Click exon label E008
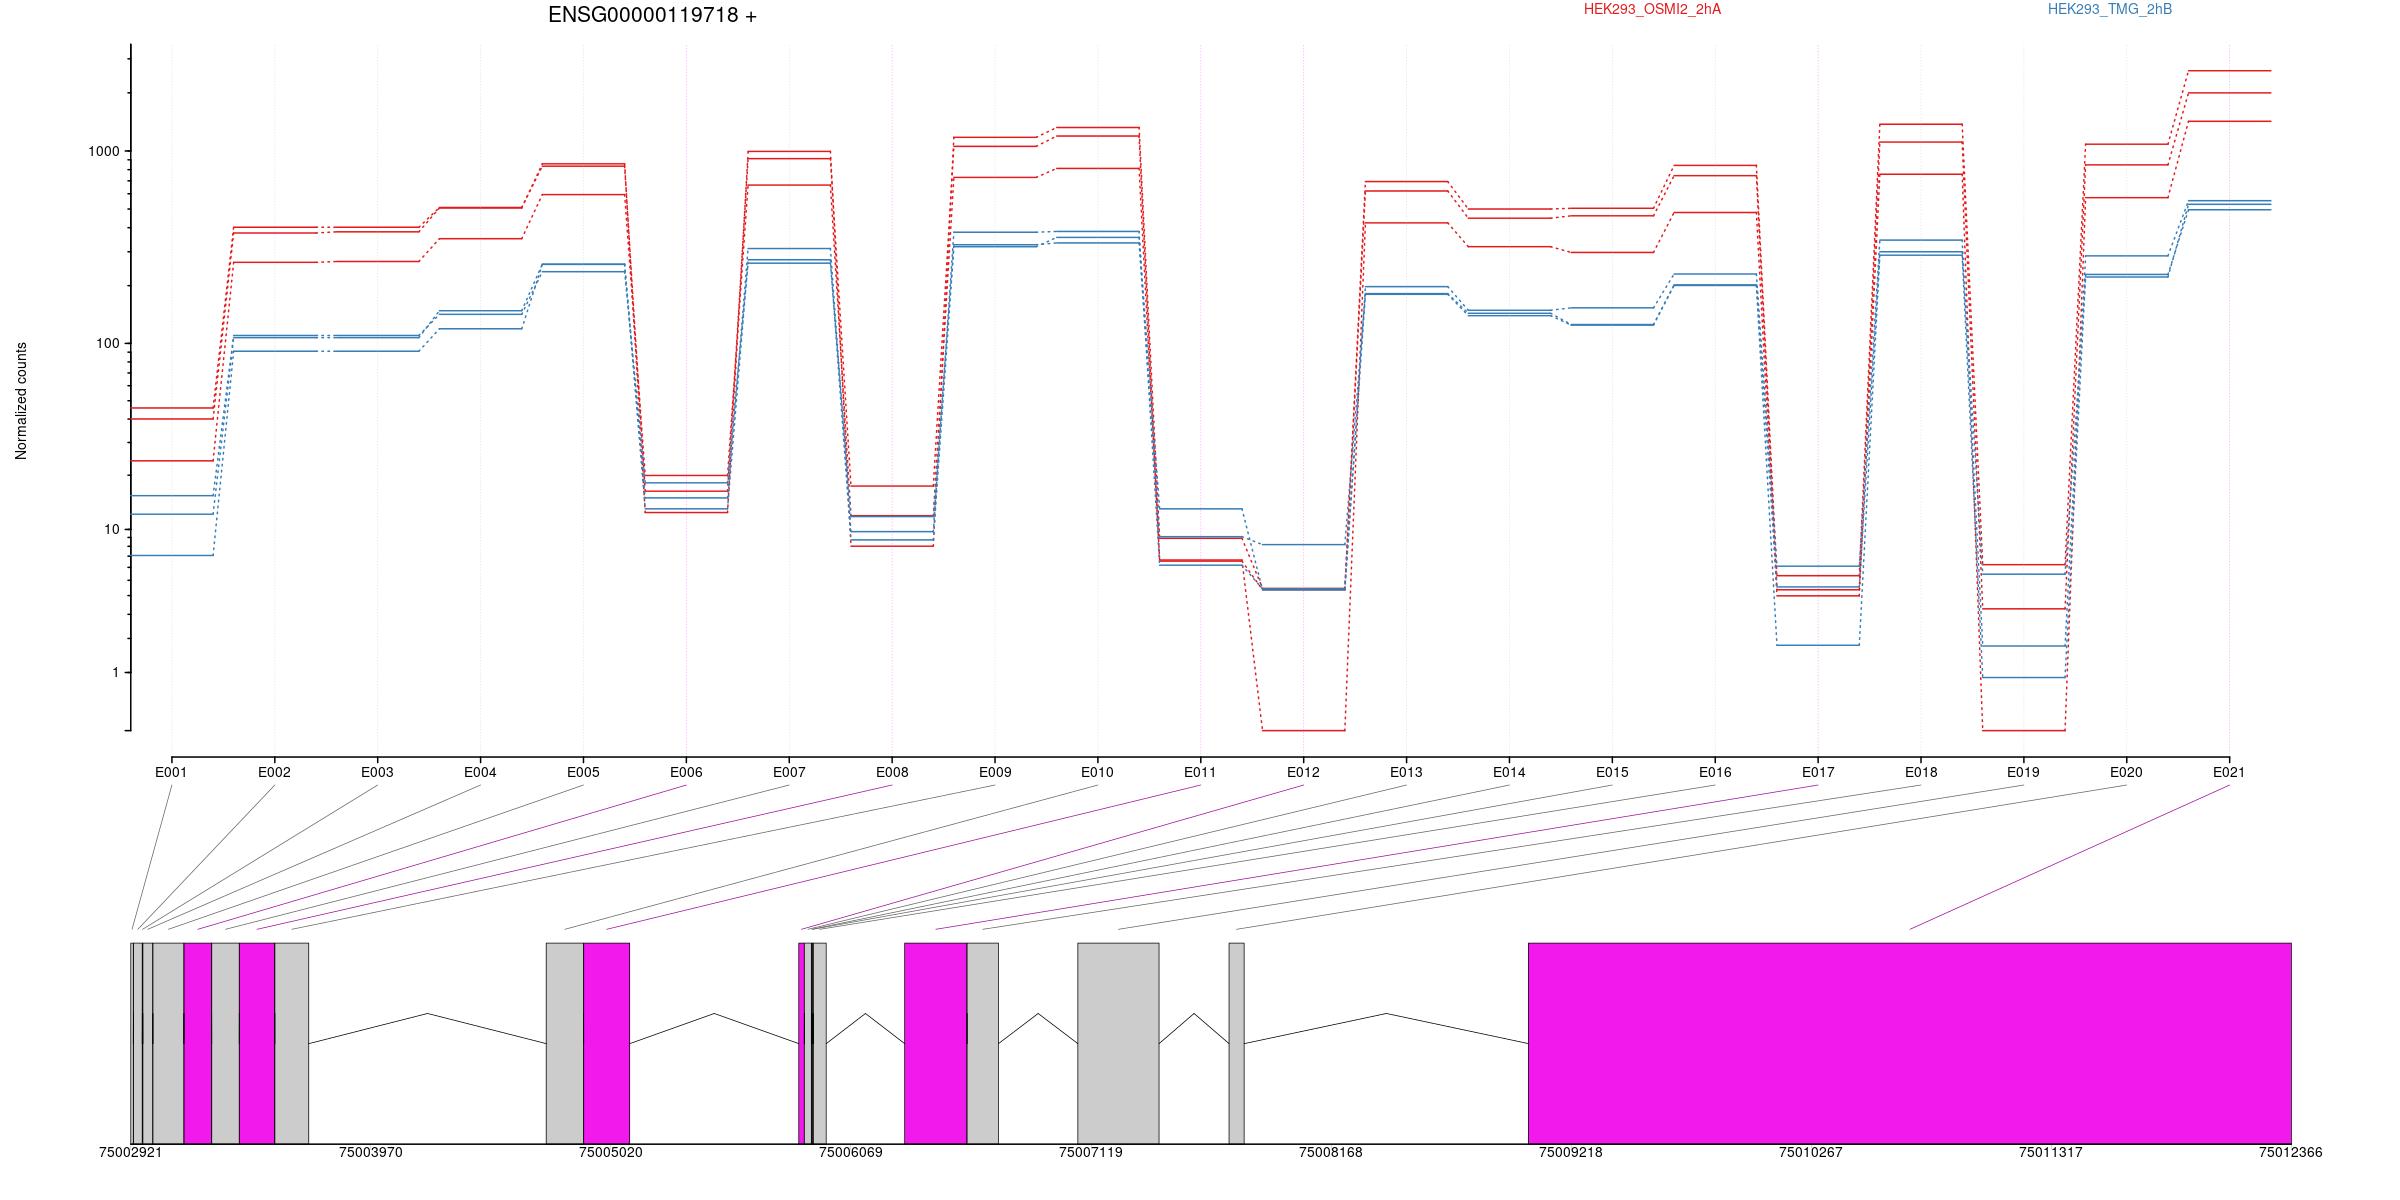 coord(892,772)
